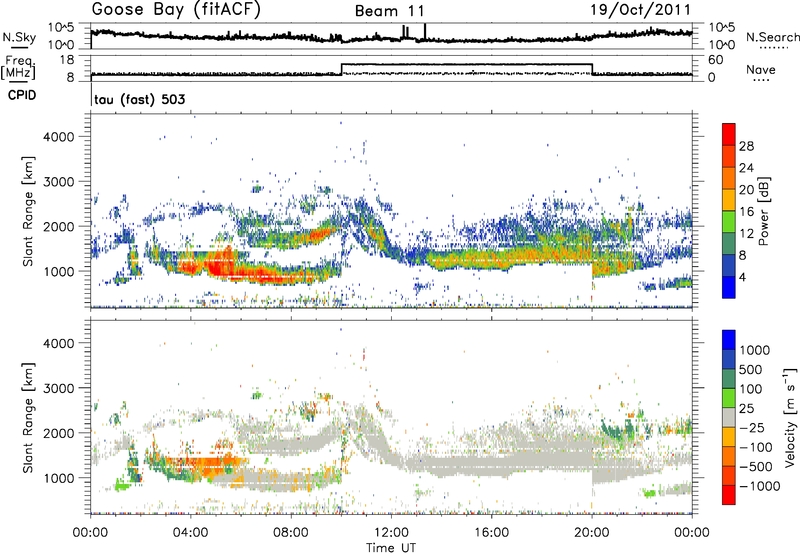Click the 18 tick on frequency axis
The height and width of the screenshot is (554, 800).
click(x=67, y=60)
